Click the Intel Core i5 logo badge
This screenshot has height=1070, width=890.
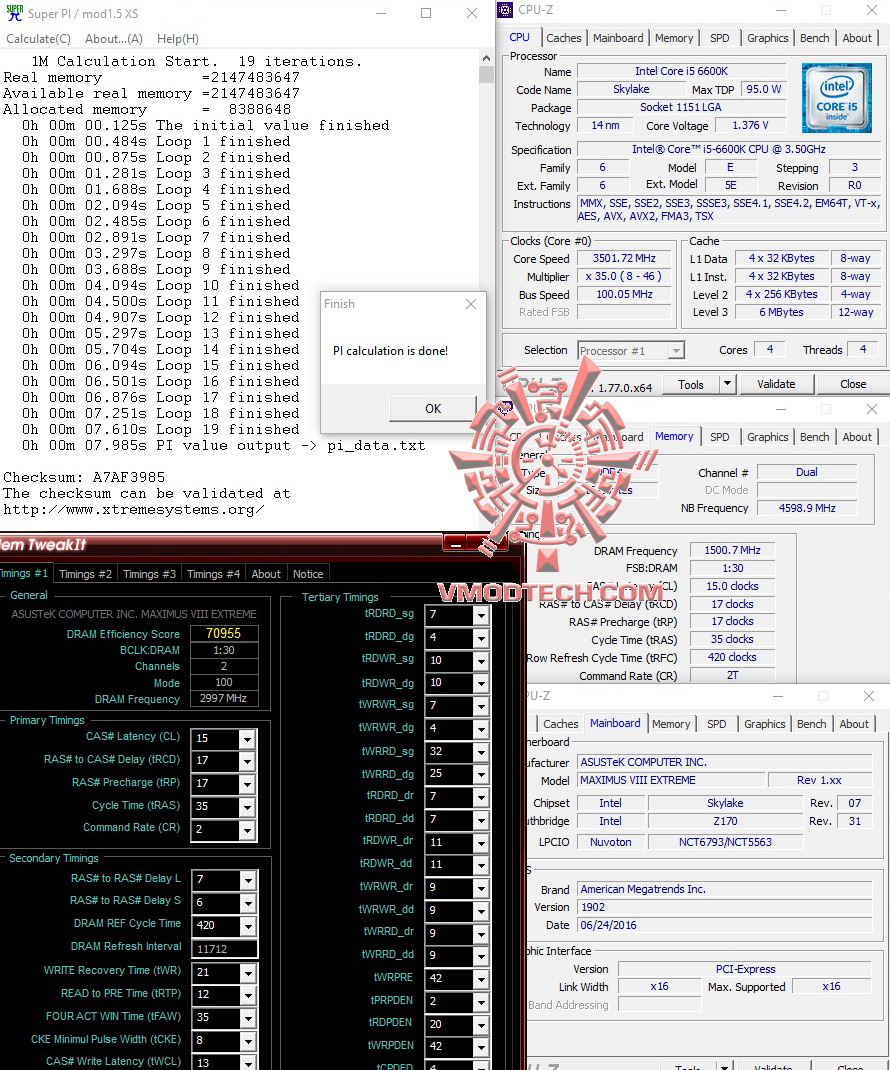pyautogui.click(x=836, y=98)
